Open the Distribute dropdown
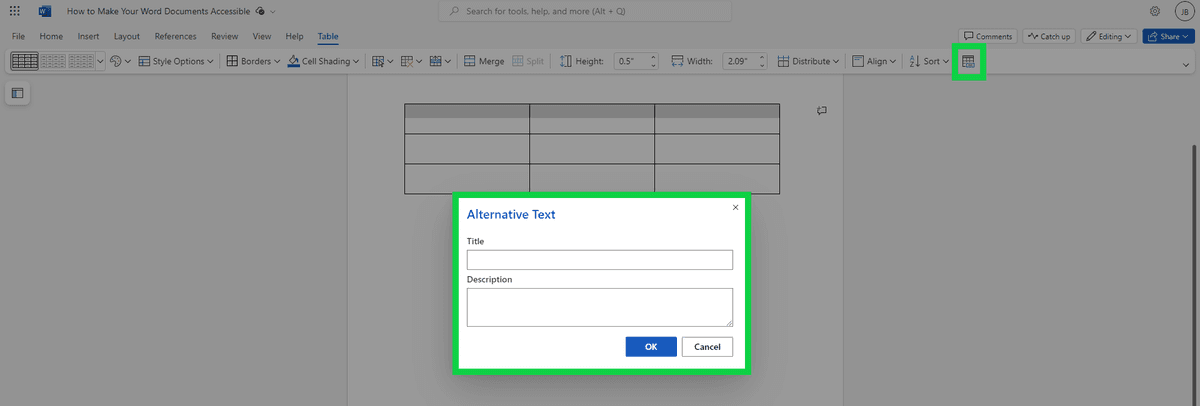Viewport: 1200px width, 406px height. 809,61
